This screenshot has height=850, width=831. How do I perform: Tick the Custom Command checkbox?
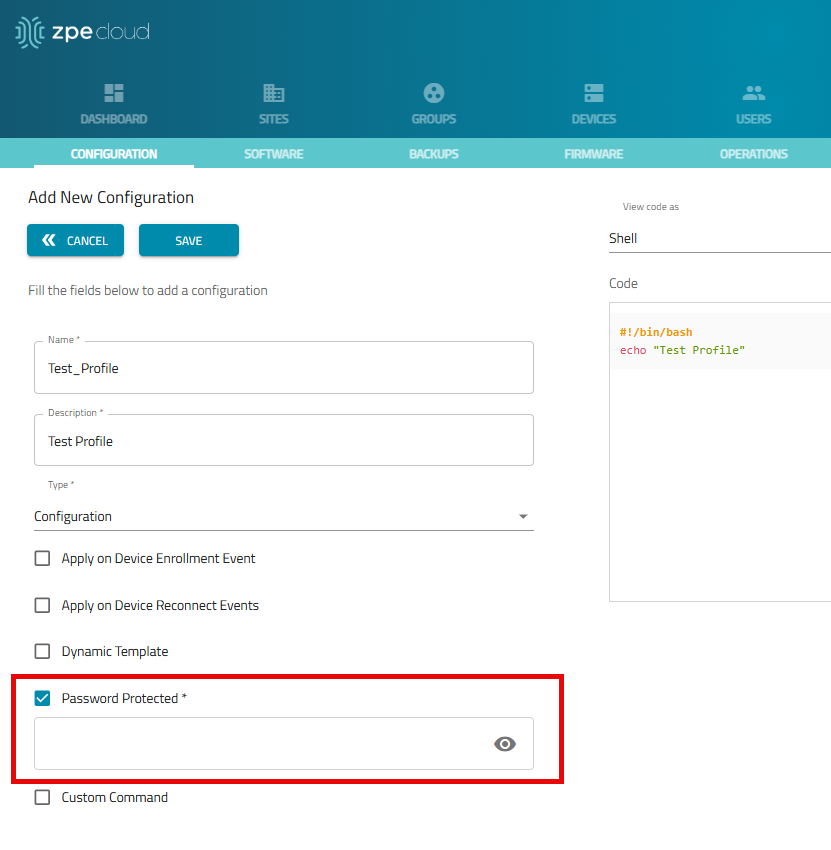click(x=43, y=797)
